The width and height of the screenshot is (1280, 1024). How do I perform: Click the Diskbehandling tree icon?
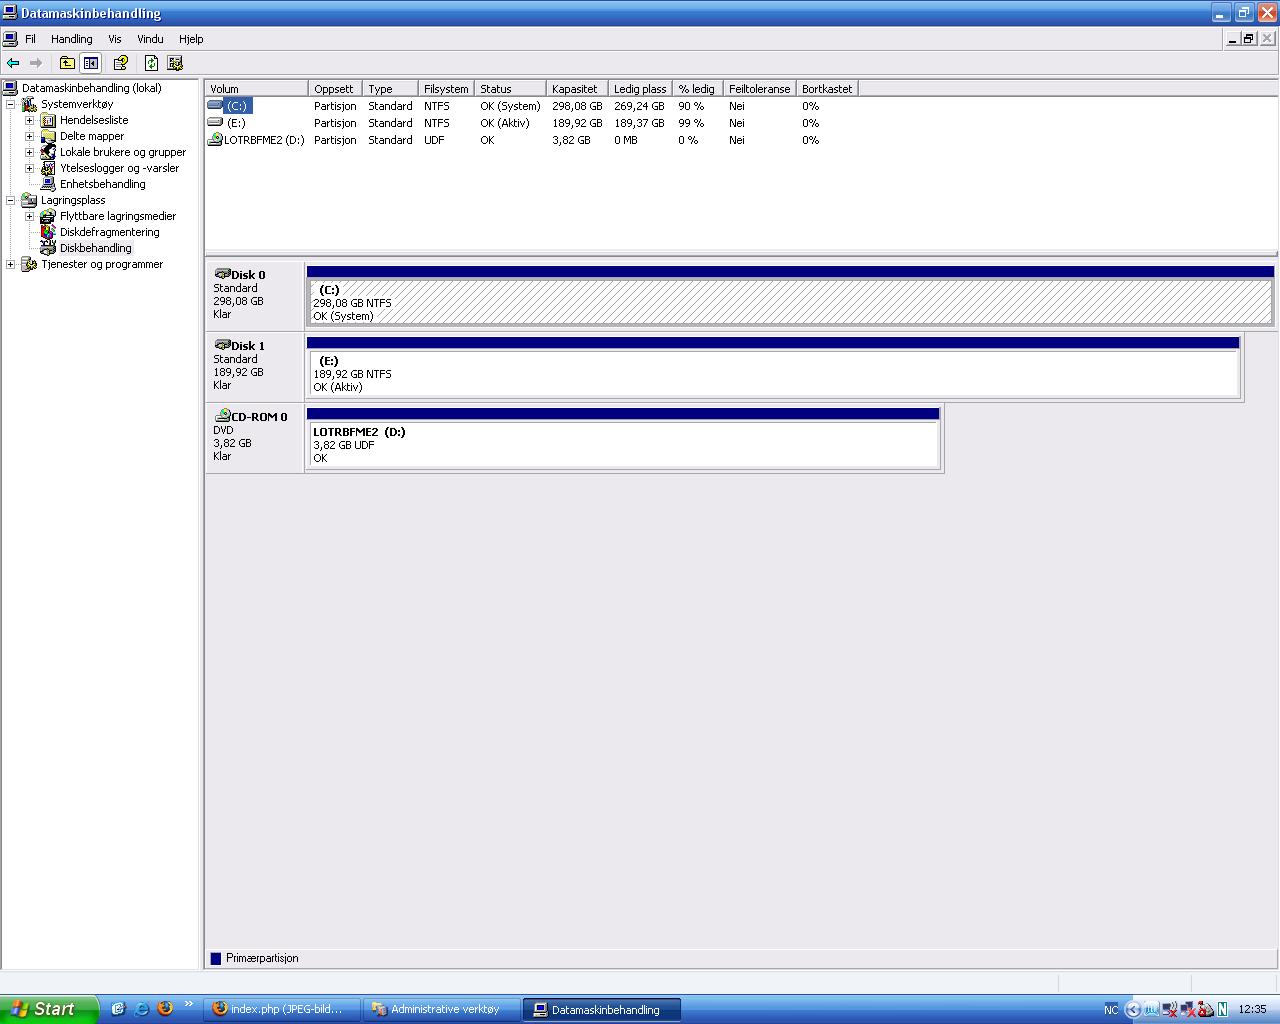[x=48, y=248]
